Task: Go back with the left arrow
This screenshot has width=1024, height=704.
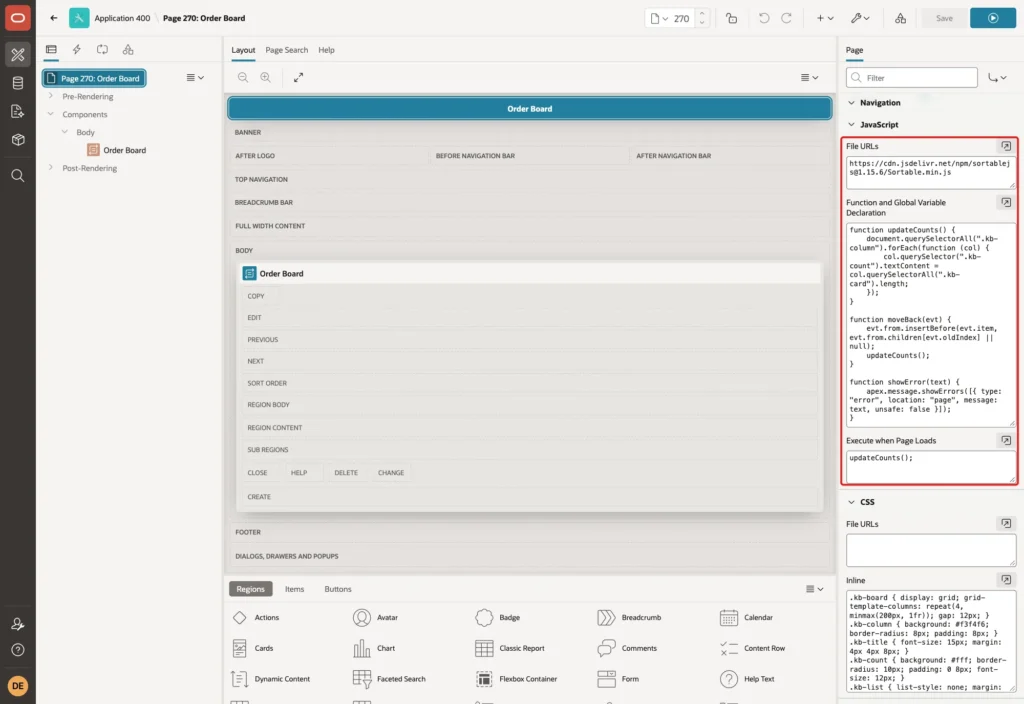Action: [54, 18]
